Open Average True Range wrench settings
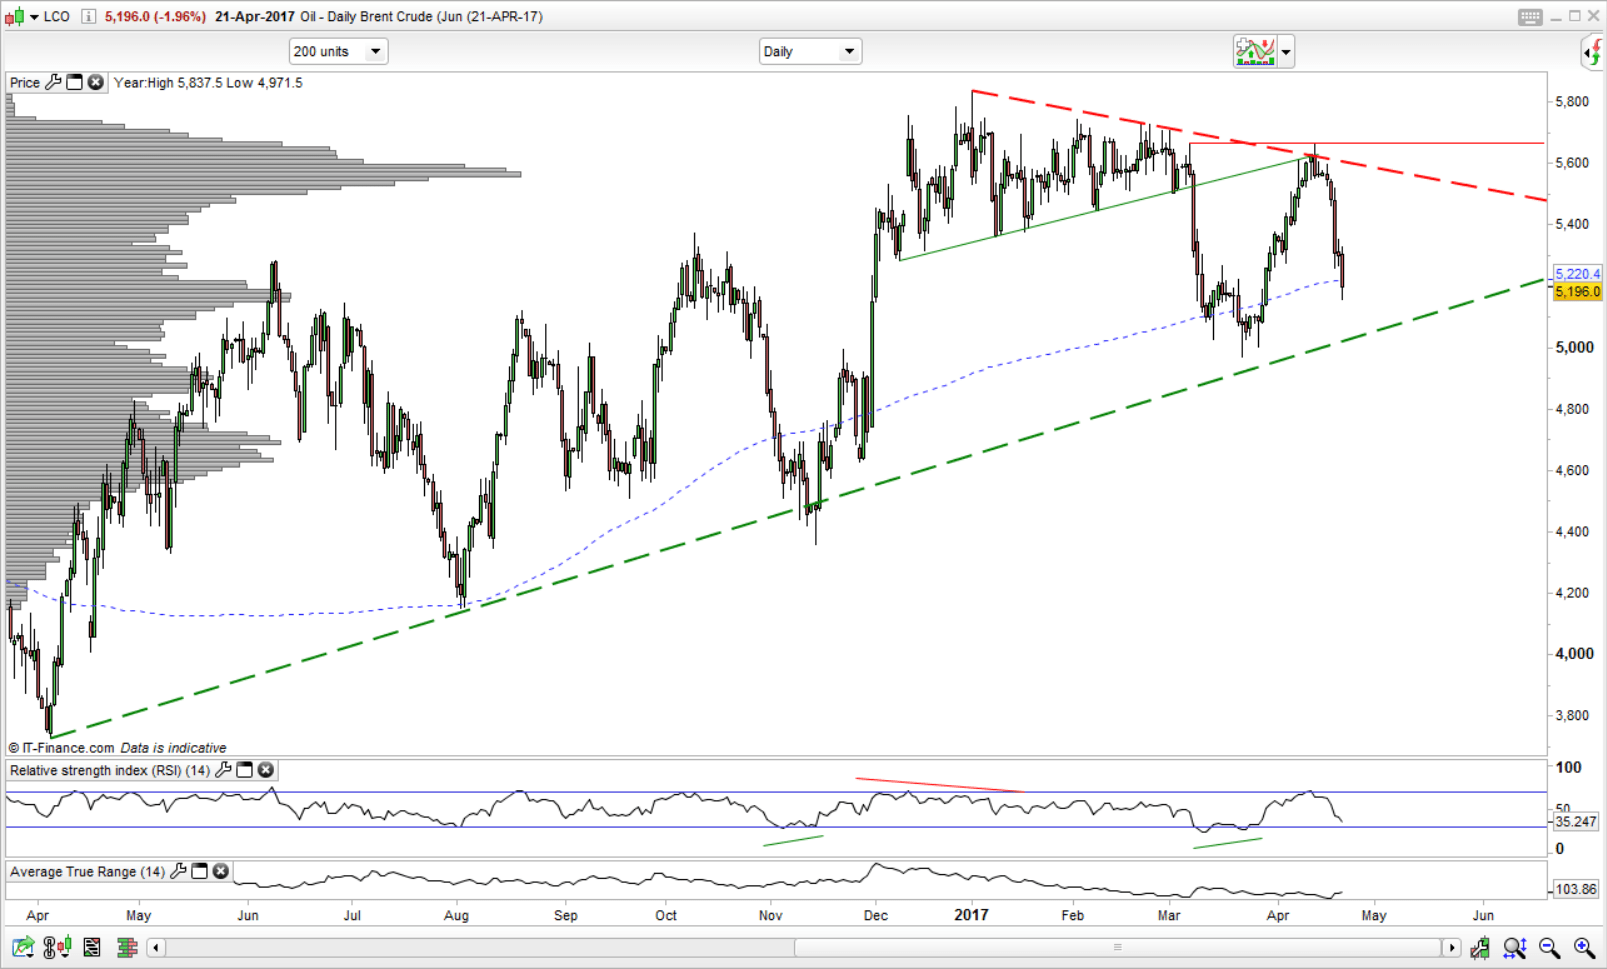 tap(178, 872)
